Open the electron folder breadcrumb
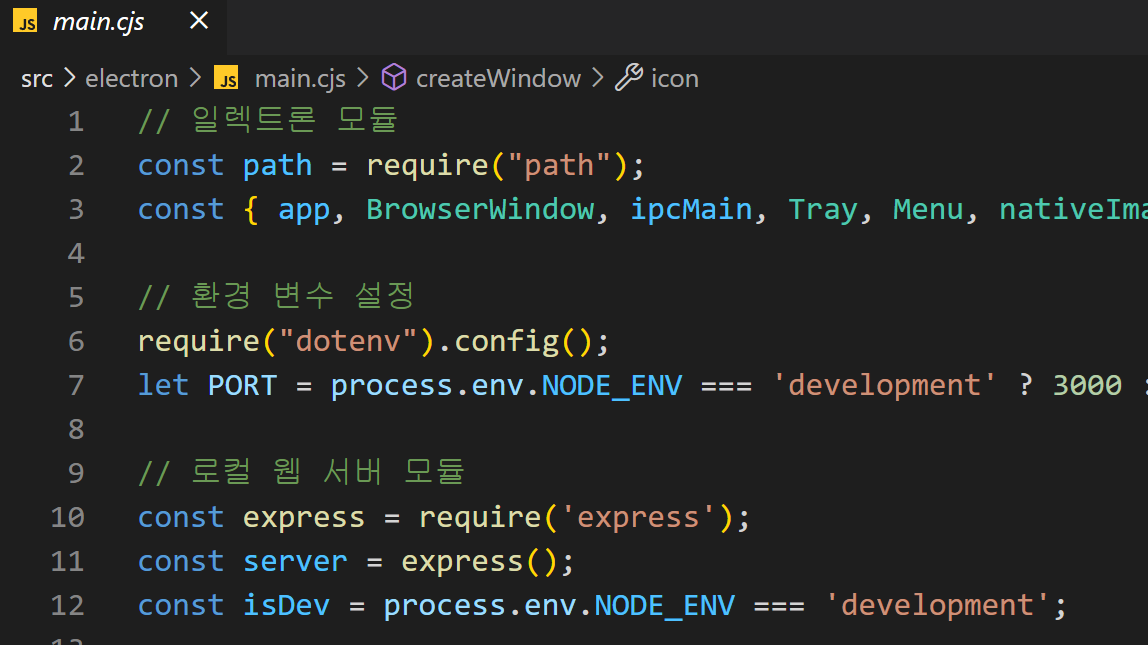 click(131, 79)
